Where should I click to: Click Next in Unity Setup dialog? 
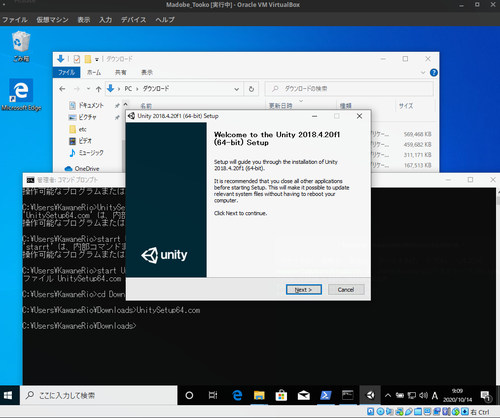click(304, 289)
